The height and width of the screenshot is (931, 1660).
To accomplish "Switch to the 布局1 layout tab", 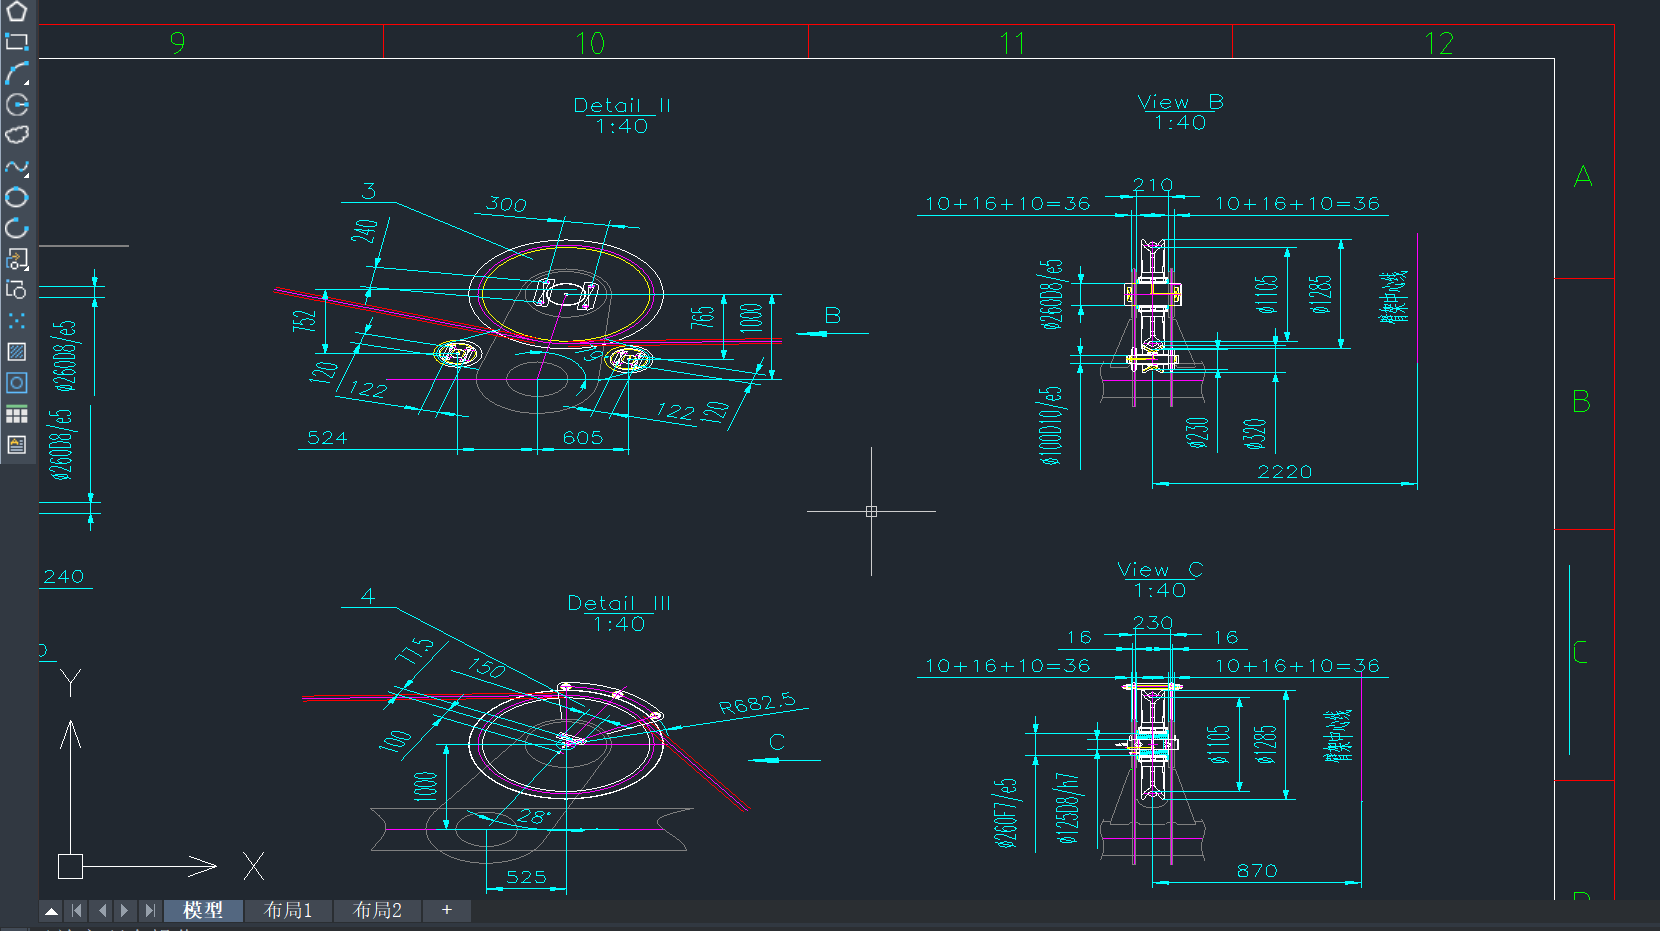I will pos(288,911).
